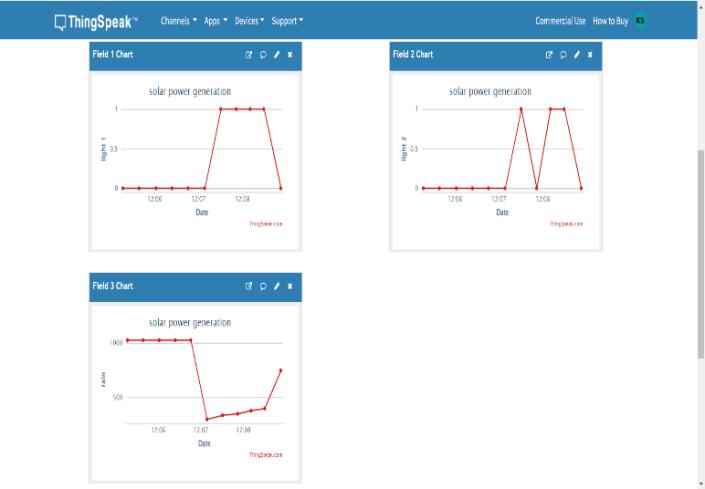Open Field 1 Chart in new window
Viewport: 705px width, 489px height.
coord(249,55)
